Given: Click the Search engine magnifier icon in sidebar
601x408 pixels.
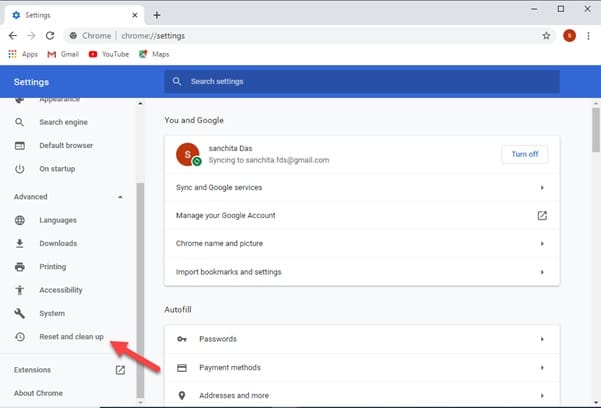Looking at the screenshot, I should [x=20, y=122].
